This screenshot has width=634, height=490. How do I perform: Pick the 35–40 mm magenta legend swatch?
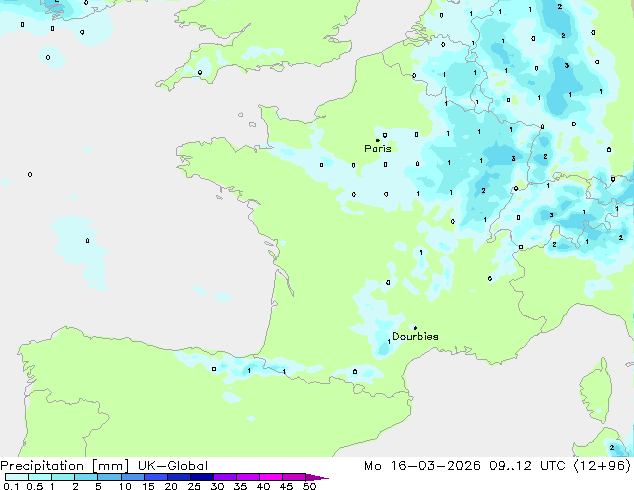pos(247,477)
